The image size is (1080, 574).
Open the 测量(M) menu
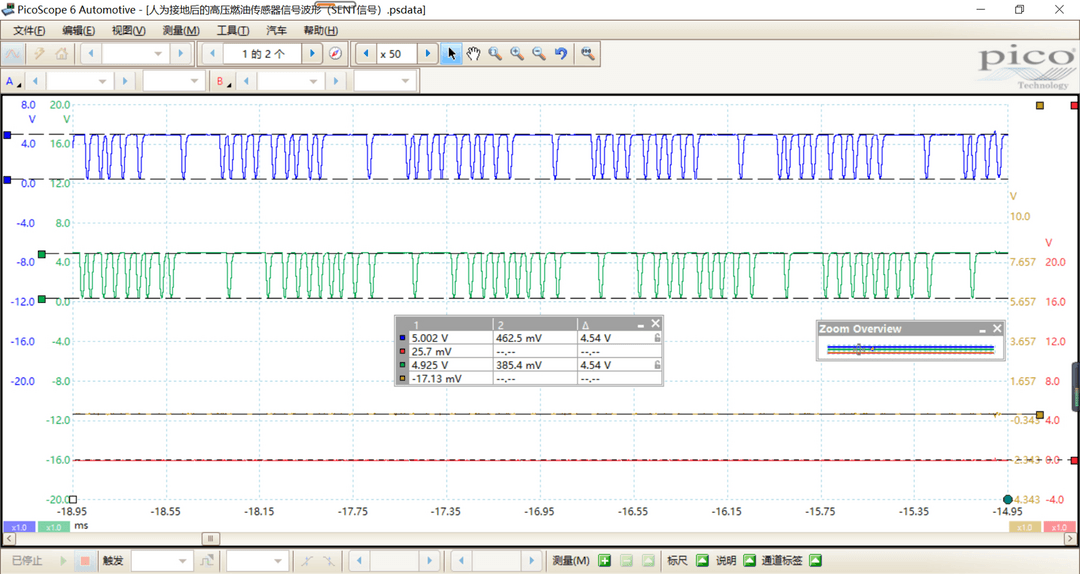[181, 31]
